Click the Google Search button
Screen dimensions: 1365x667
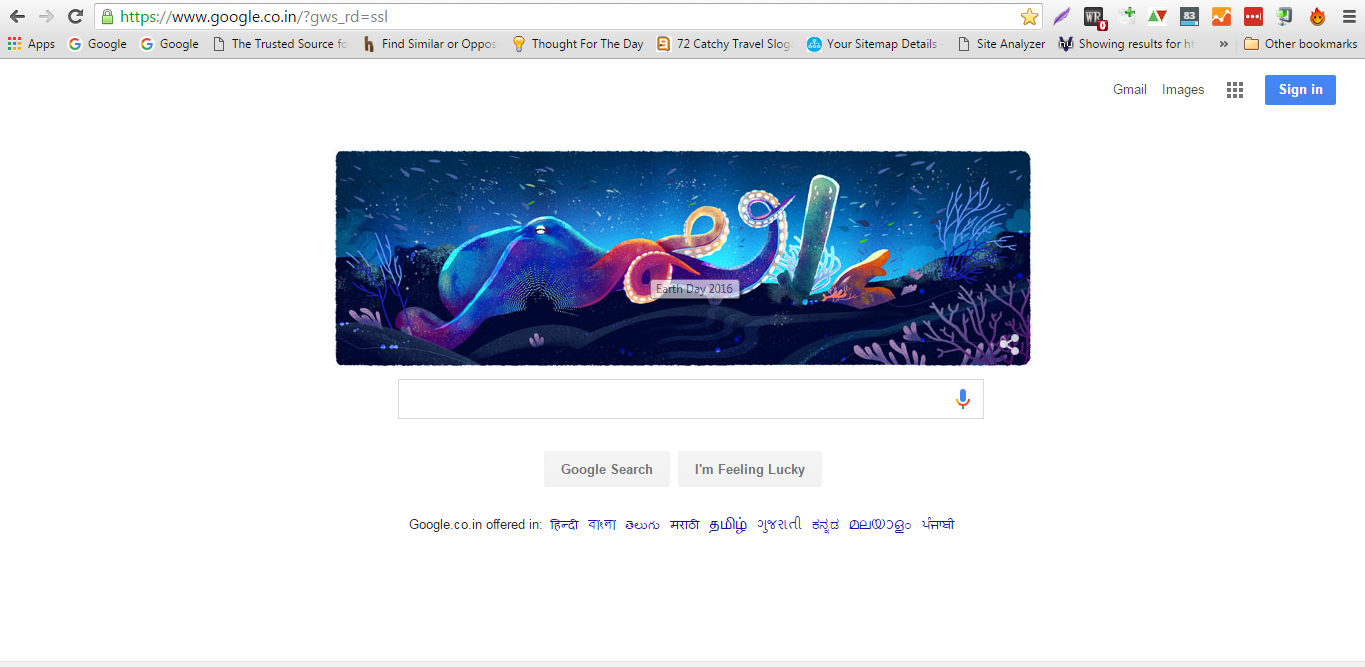tap(607, 469)
